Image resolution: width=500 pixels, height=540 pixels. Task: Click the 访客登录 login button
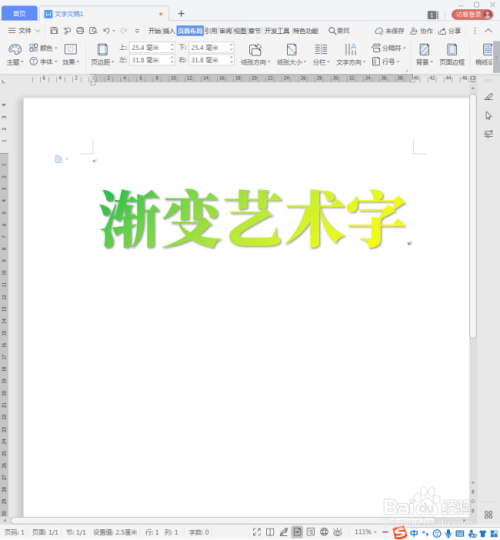click(x=472, y=14)
